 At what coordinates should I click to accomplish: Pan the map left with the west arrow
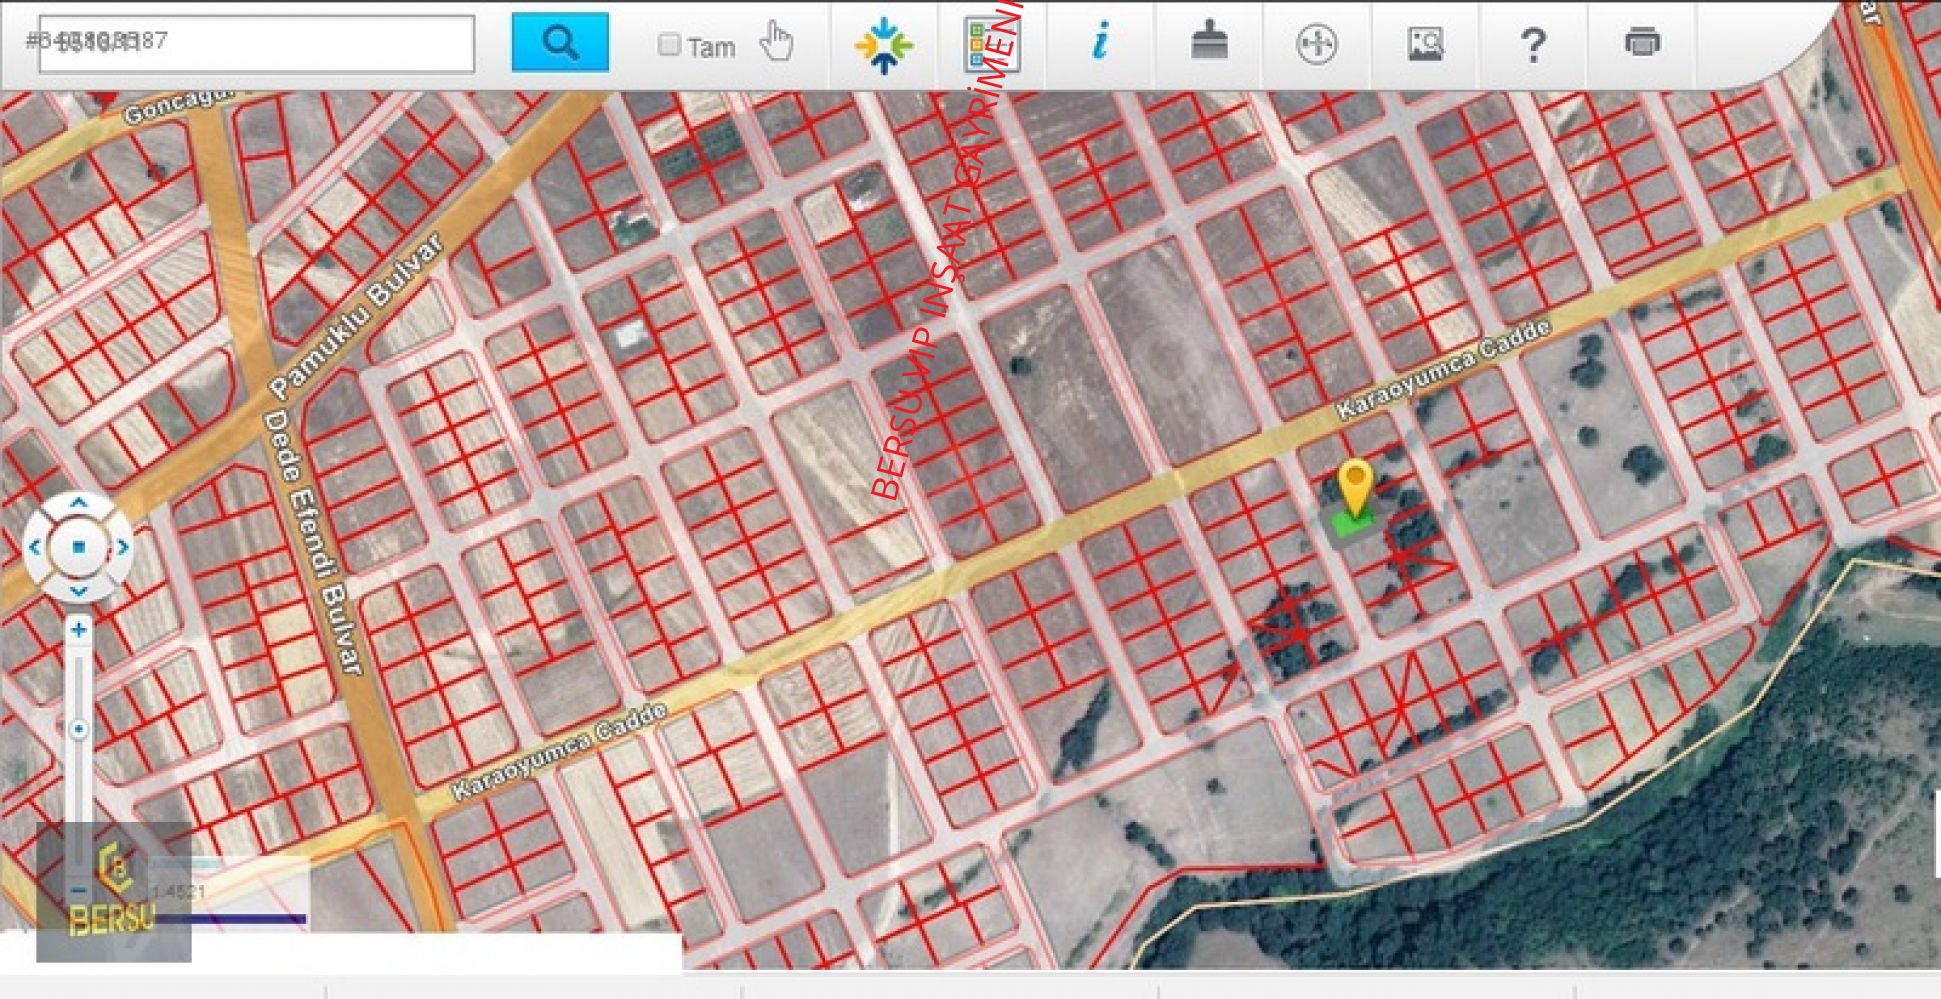[x=35, y=547]
